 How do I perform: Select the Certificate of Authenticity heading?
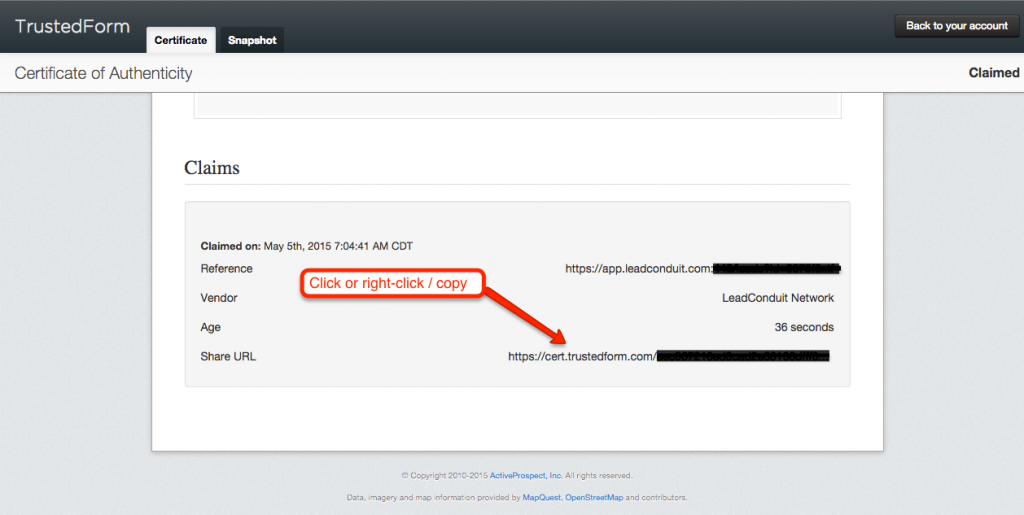pos(103,73)
